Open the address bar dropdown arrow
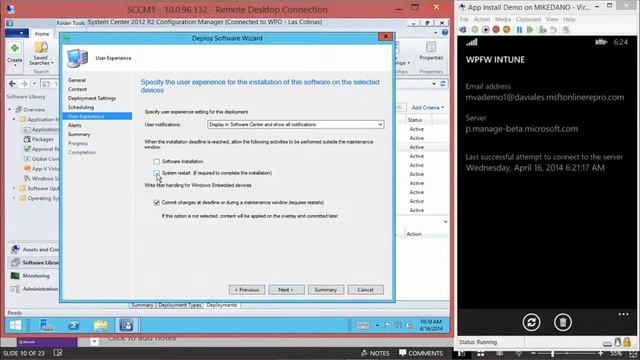 pos(433,84)
